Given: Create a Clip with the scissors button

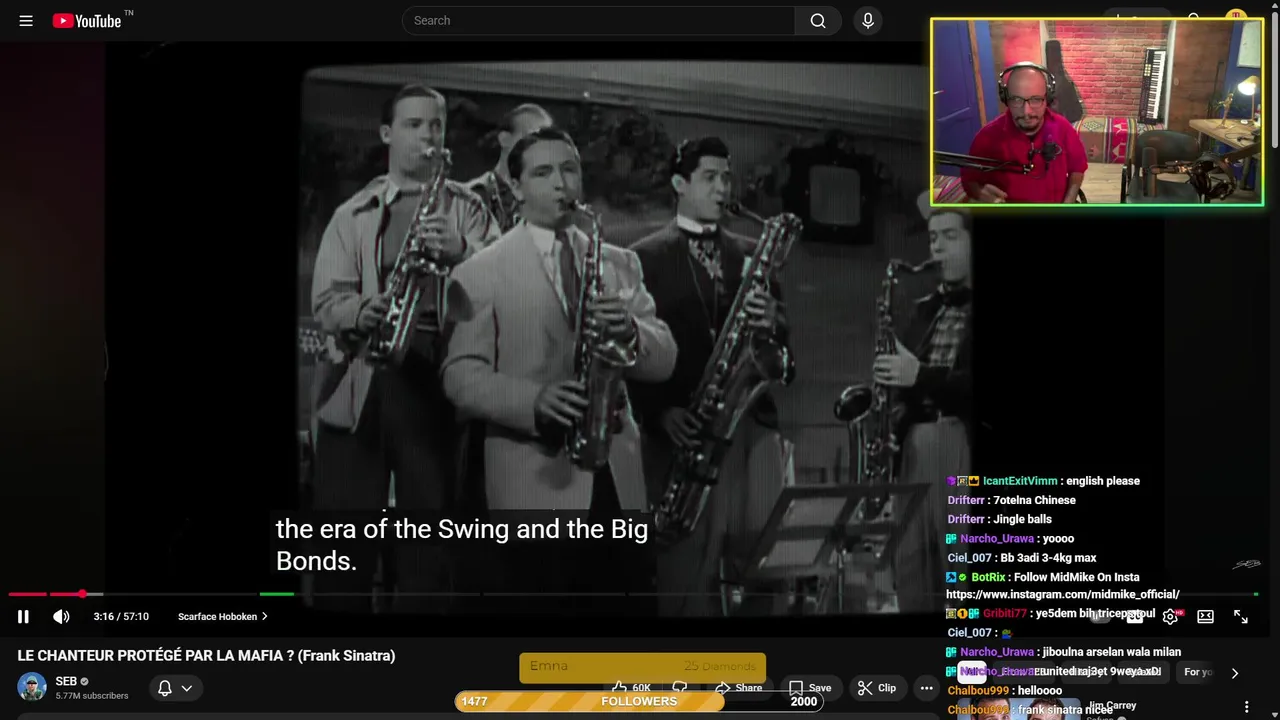Looking at the screenshot, I should point(877,688).
